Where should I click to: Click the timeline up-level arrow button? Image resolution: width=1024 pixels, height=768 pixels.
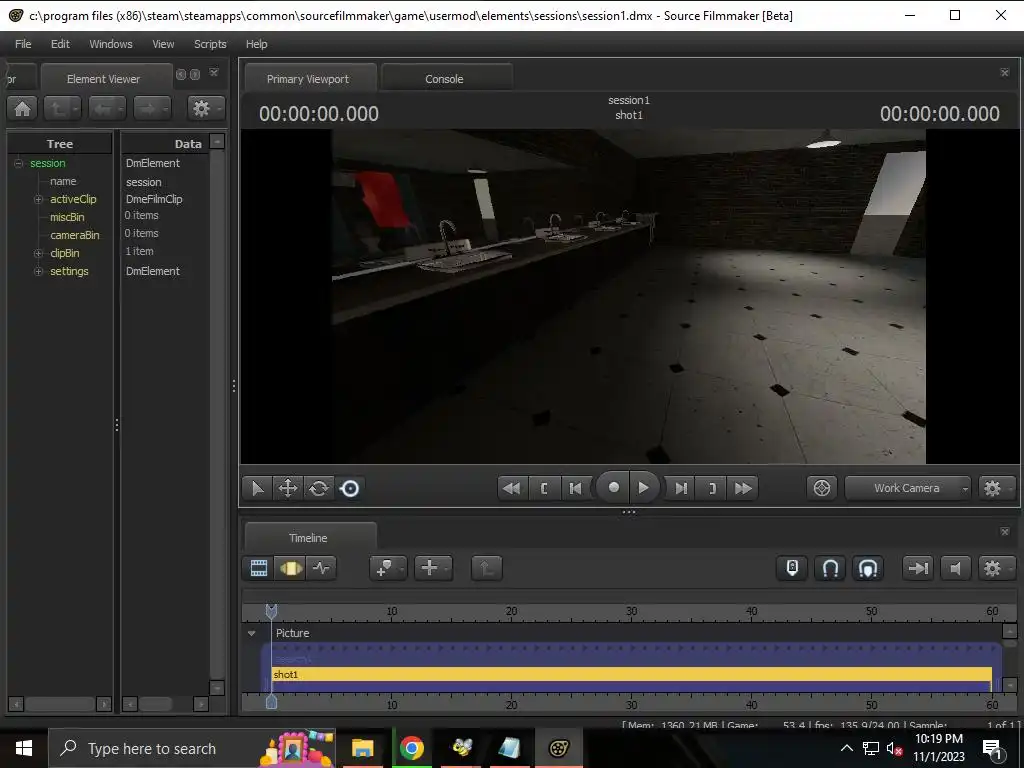487,568
